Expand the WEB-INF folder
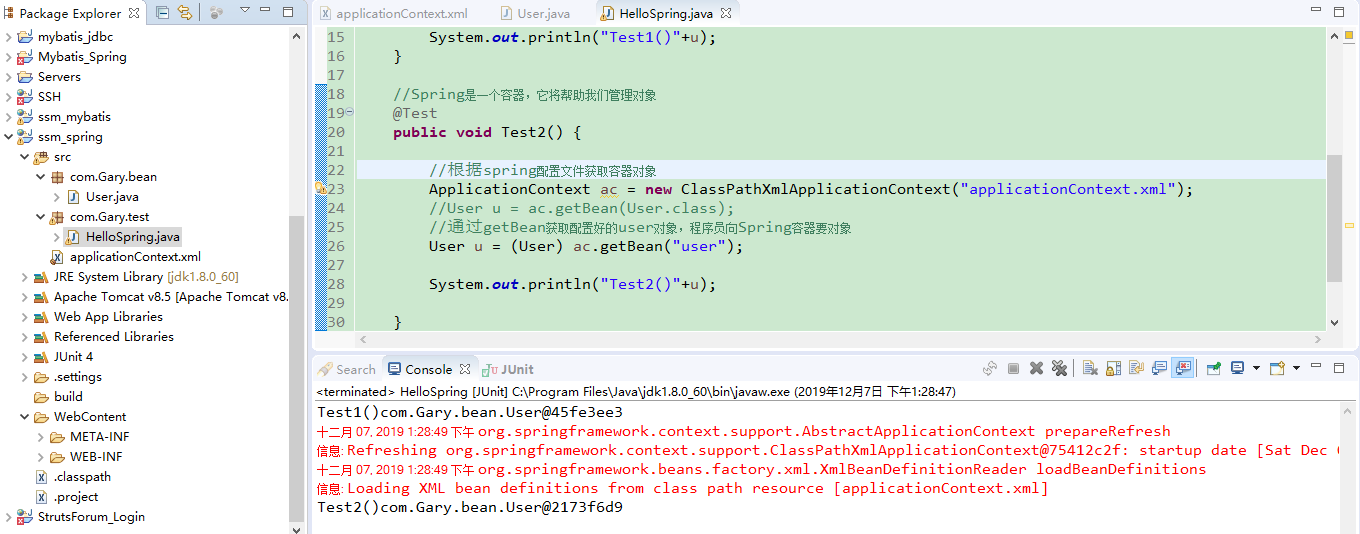 [41, 457]
